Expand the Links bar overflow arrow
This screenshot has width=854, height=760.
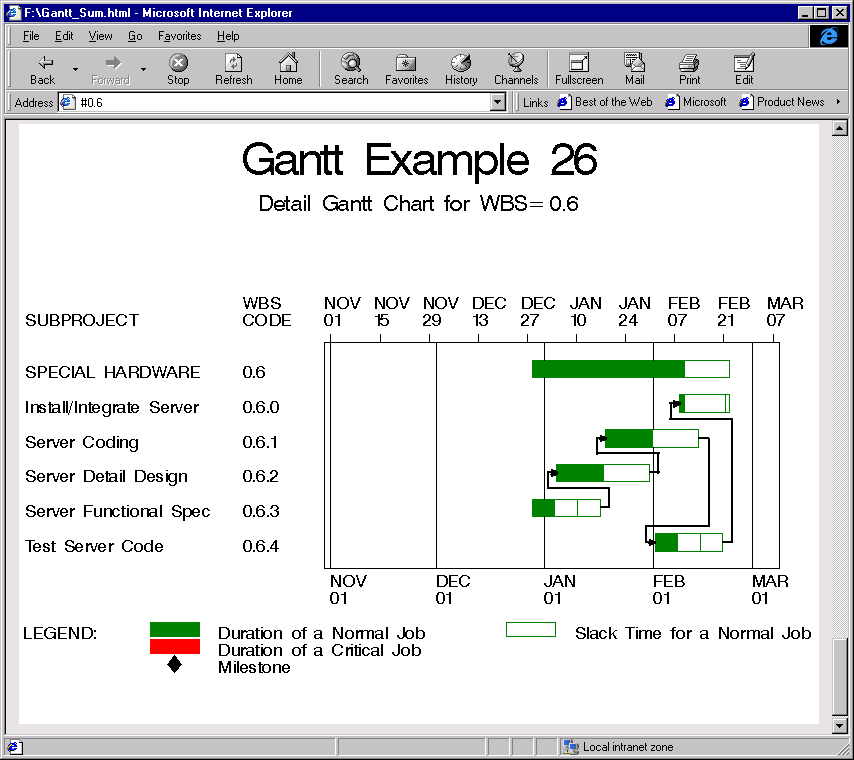pyautogui.click(x=838, y=102)
